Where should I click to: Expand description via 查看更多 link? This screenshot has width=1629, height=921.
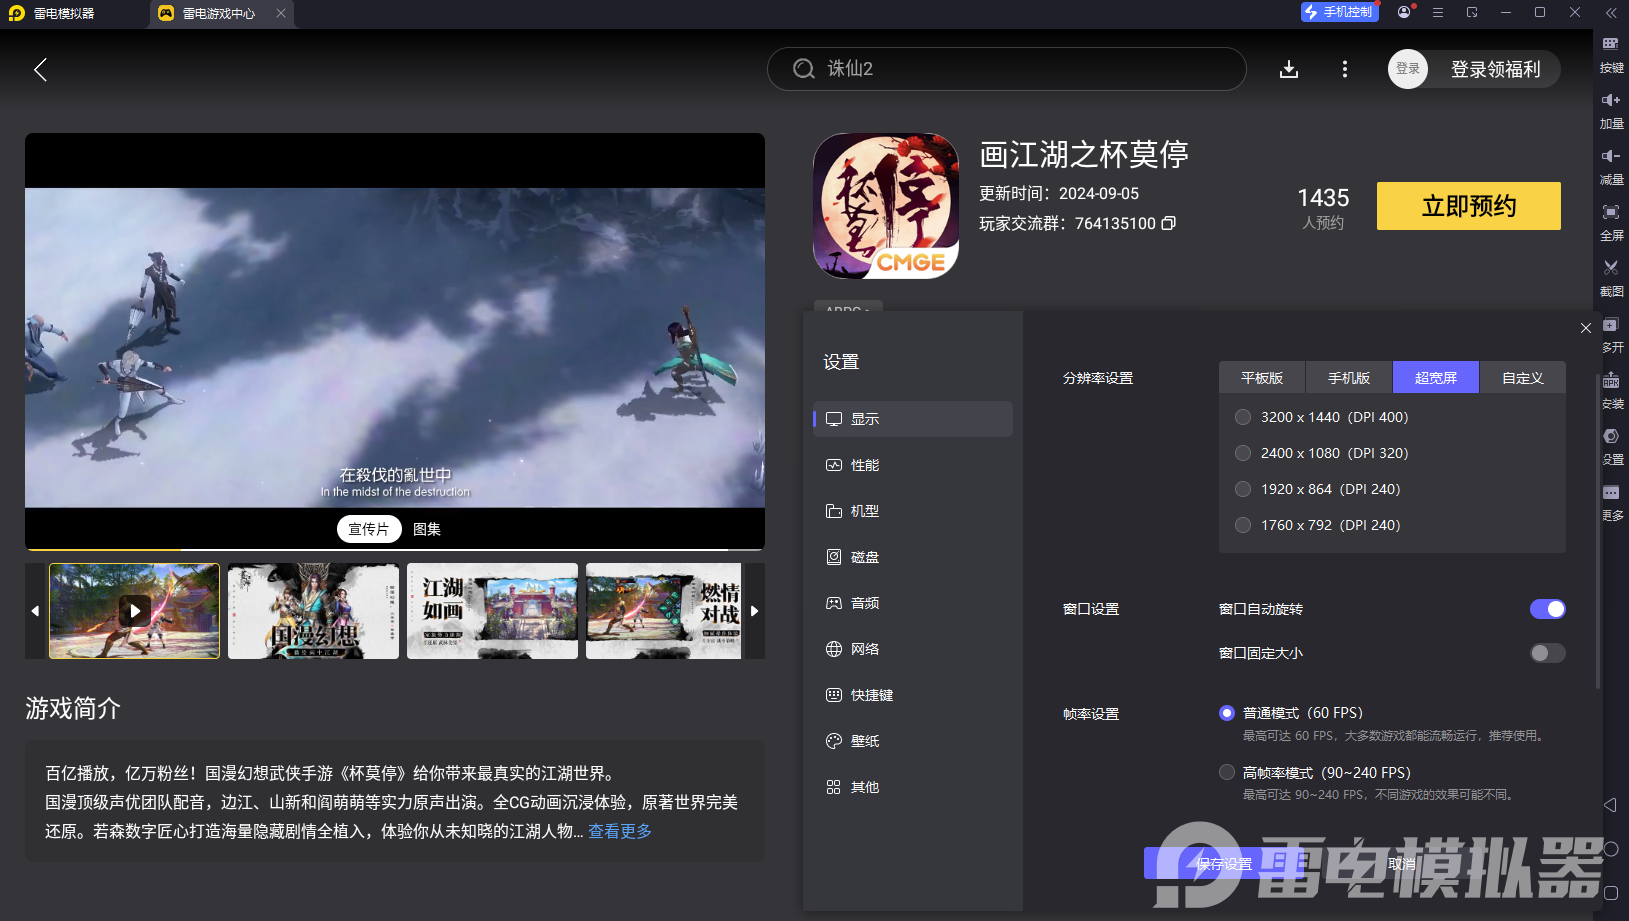coord(620,831)
